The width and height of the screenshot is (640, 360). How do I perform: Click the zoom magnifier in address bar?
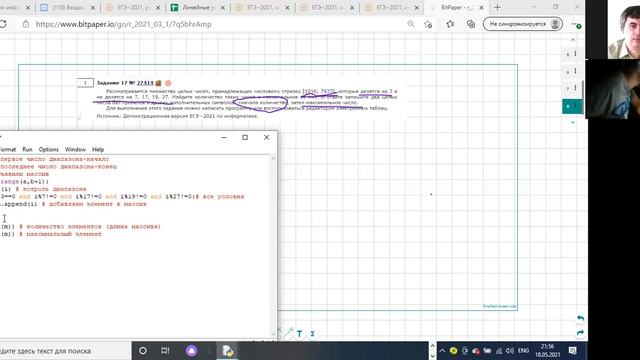[x=411, y=24]
